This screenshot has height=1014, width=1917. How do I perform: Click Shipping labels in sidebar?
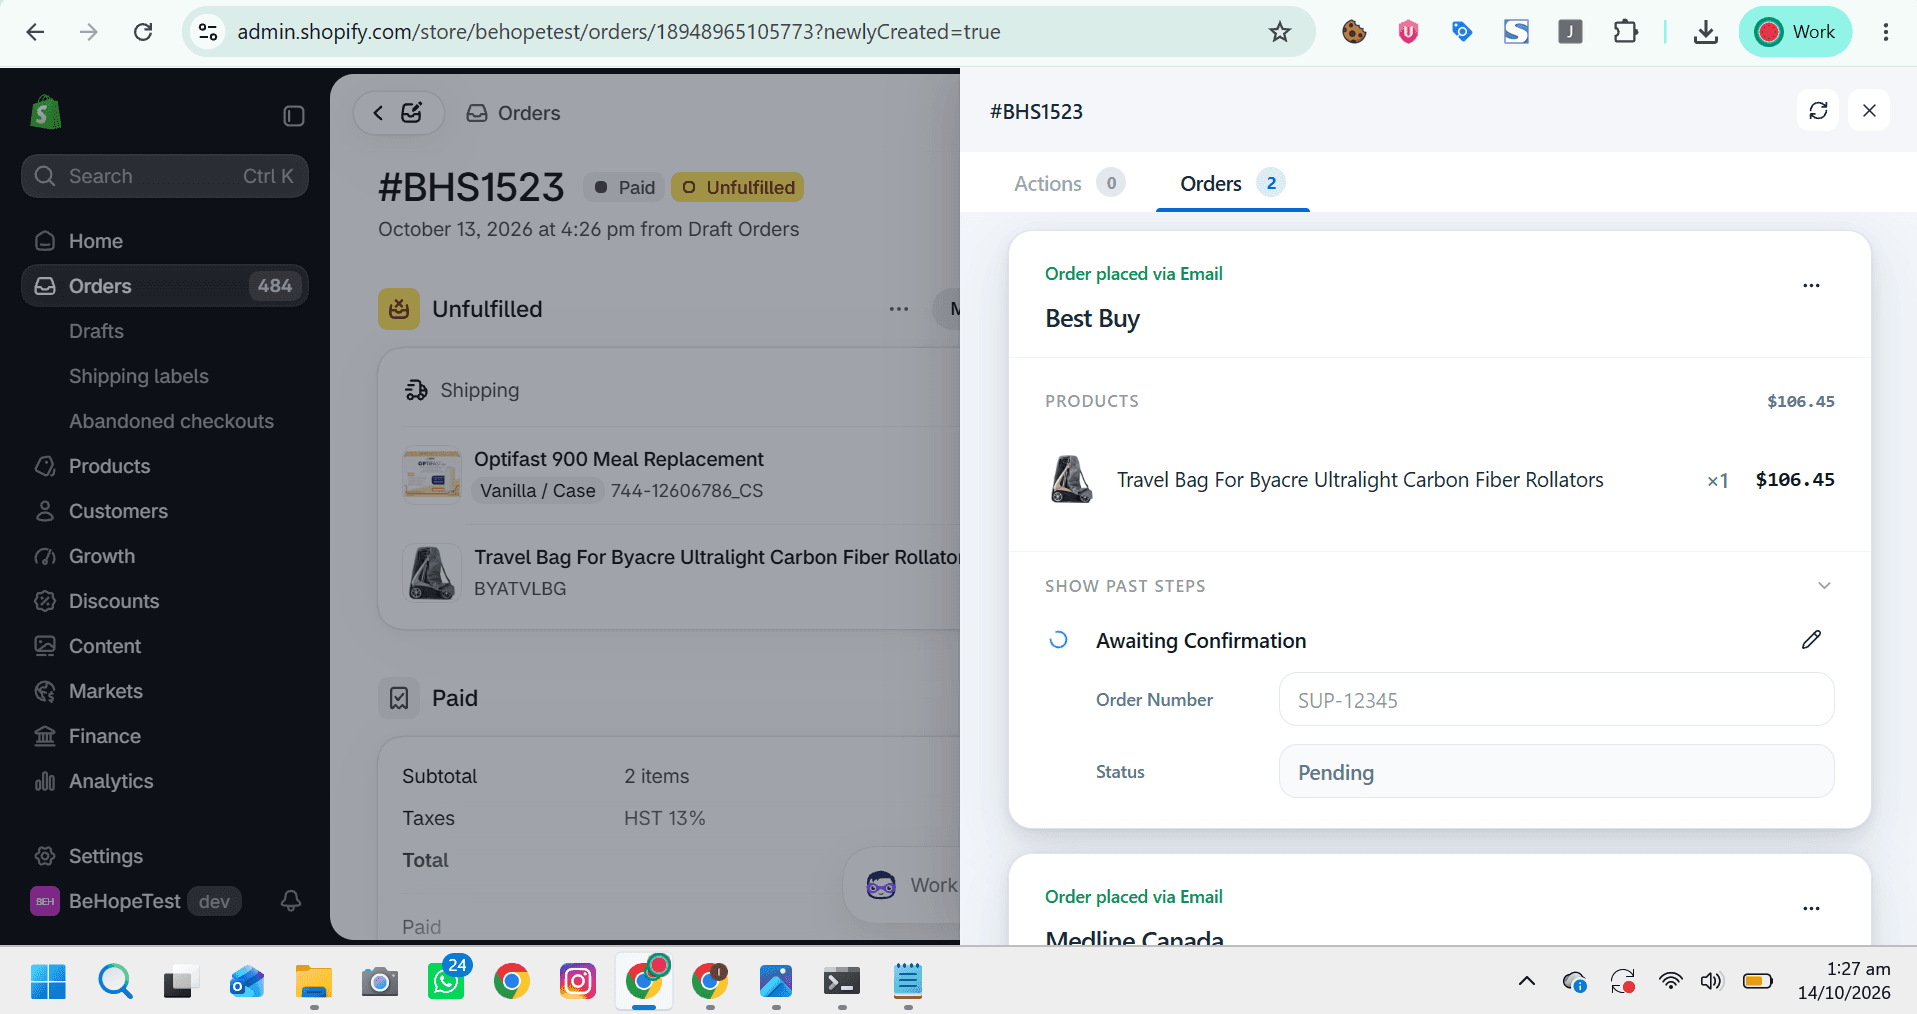[139, 376]
